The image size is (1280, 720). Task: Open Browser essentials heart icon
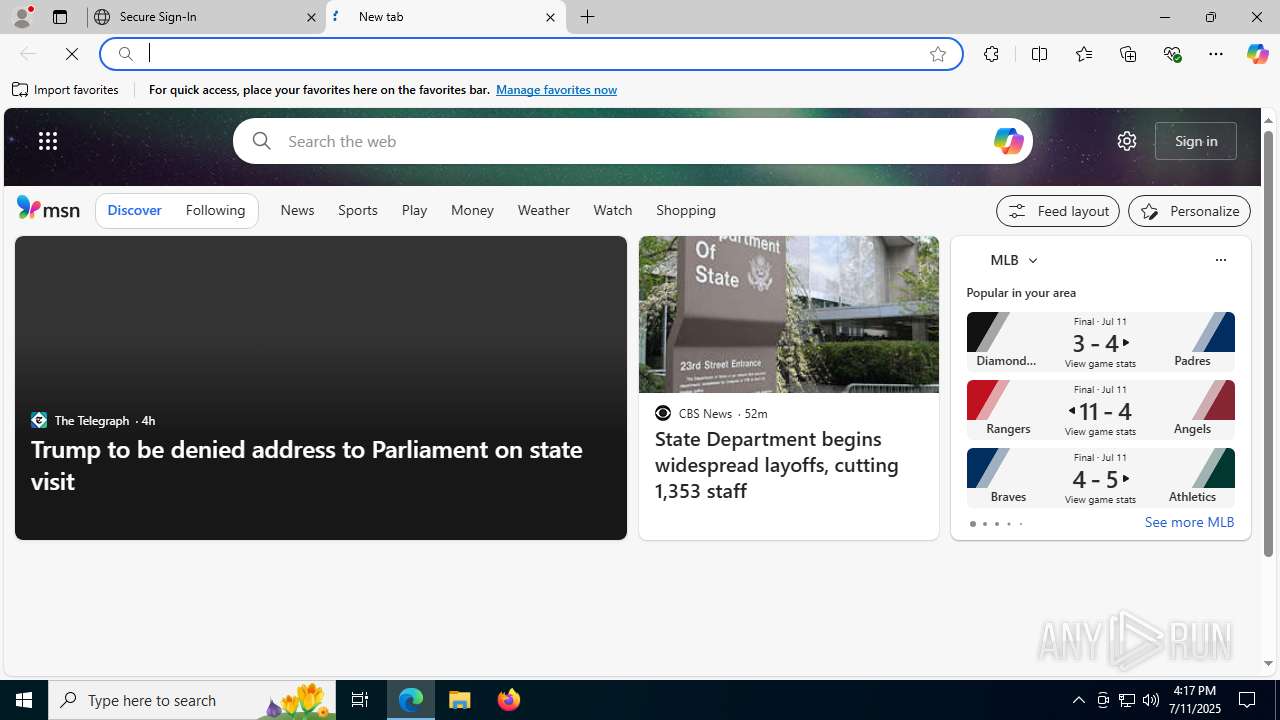tap(1172, 54)
